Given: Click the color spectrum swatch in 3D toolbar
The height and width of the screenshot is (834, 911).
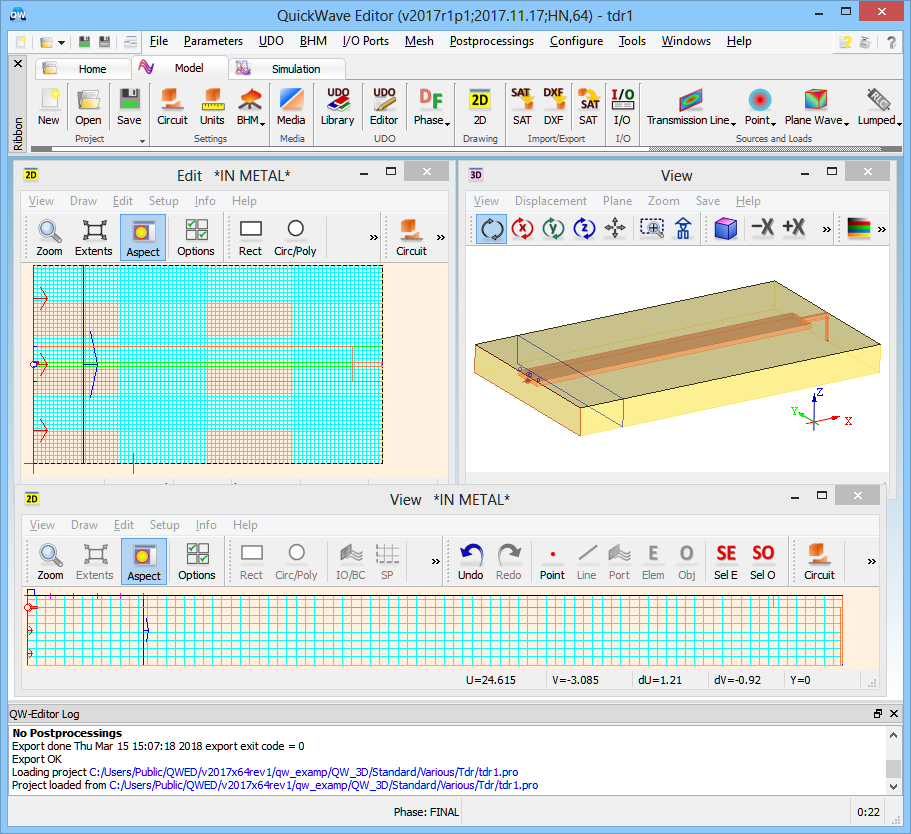Looking at the screenshot, I should (858, 228).
